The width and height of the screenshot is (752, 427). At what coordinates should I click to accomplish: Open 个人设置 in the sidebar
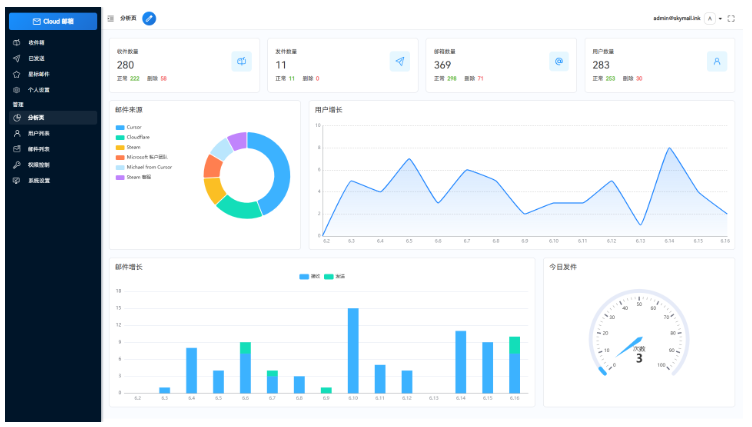53,90
